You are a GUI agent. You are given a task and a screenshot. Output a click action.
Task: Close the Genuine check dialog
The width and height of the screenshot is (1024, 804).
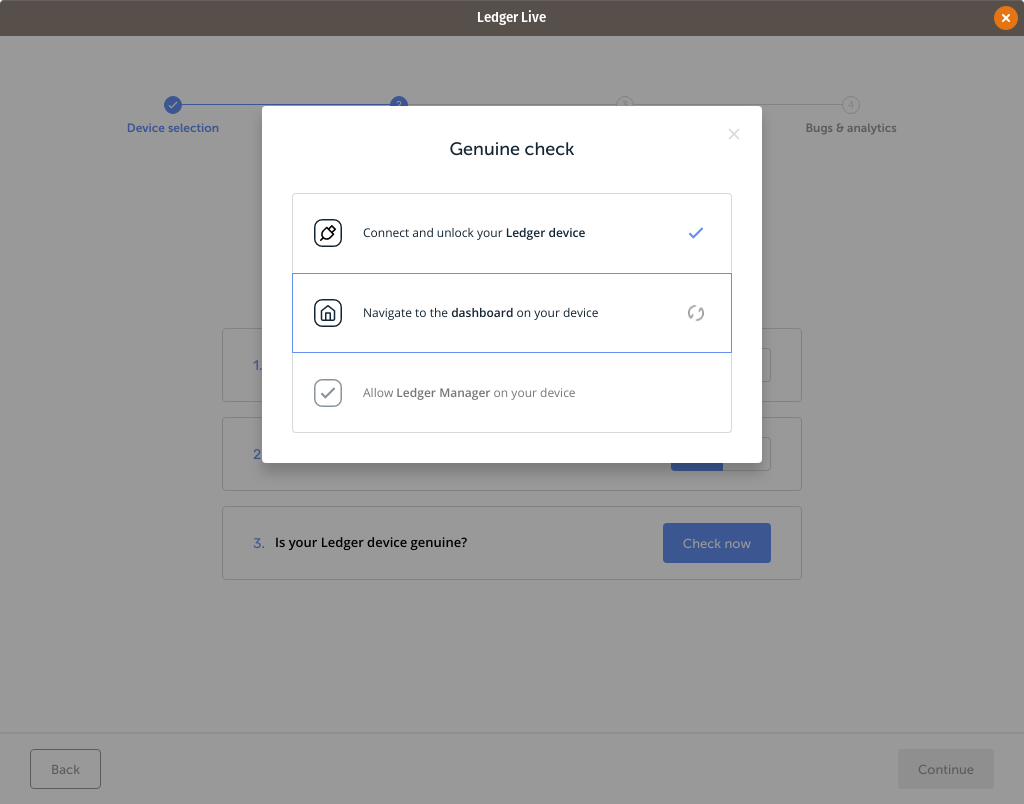pos(733,134)
